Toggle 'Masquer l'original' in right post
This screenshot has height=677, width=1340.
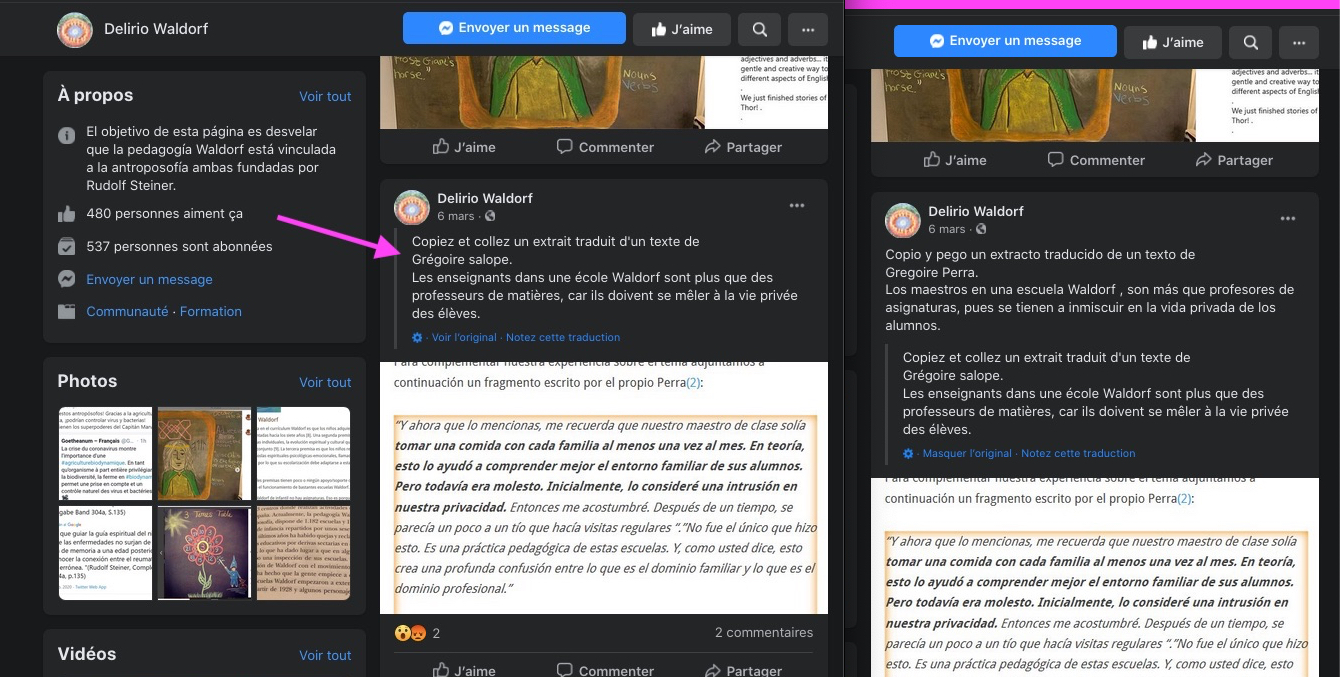click(966, 454)
